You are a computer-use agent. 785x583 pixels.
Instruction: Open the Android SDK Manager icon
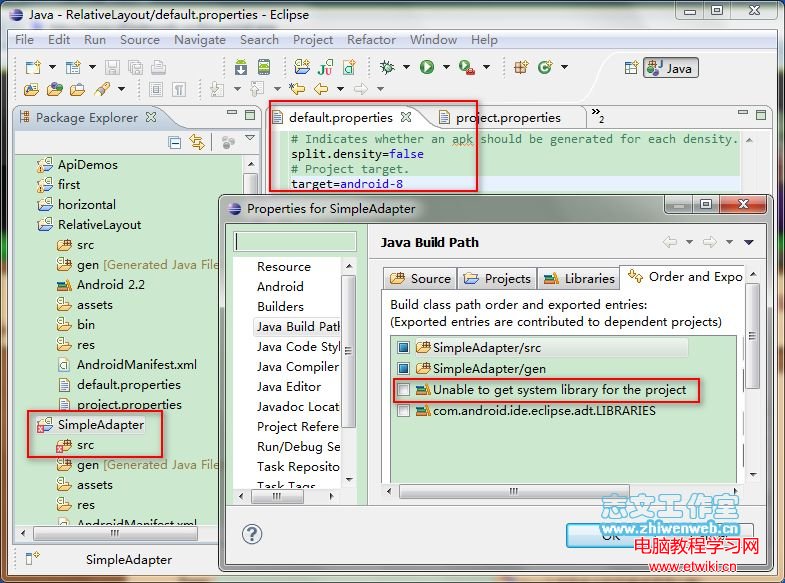(x=241, y=67)
